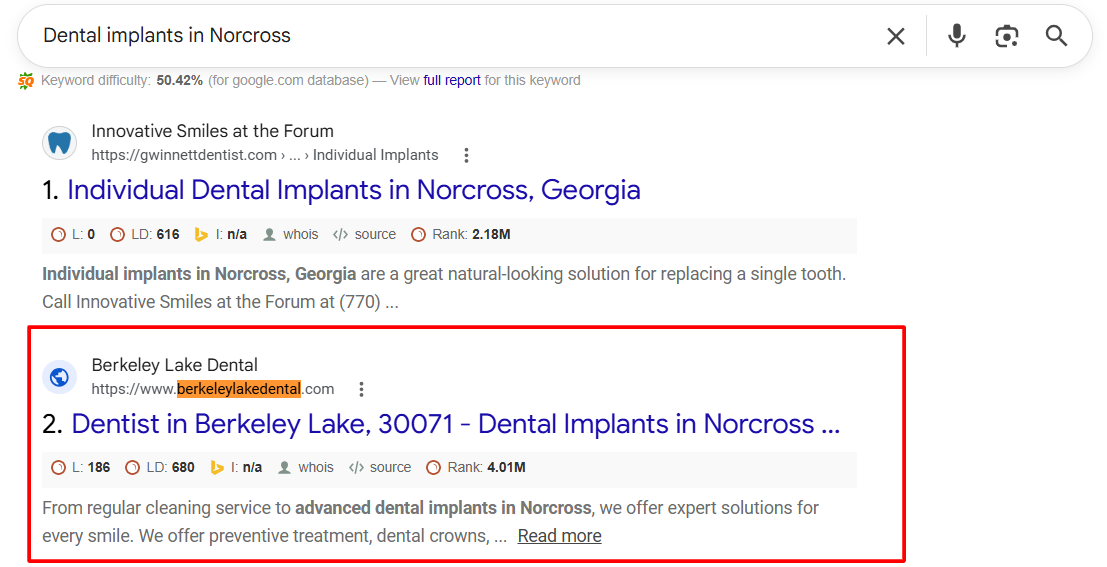Click the www.berkeleylakedental.com URL
The image size is (1107, 567).
[x=213, y=389]
